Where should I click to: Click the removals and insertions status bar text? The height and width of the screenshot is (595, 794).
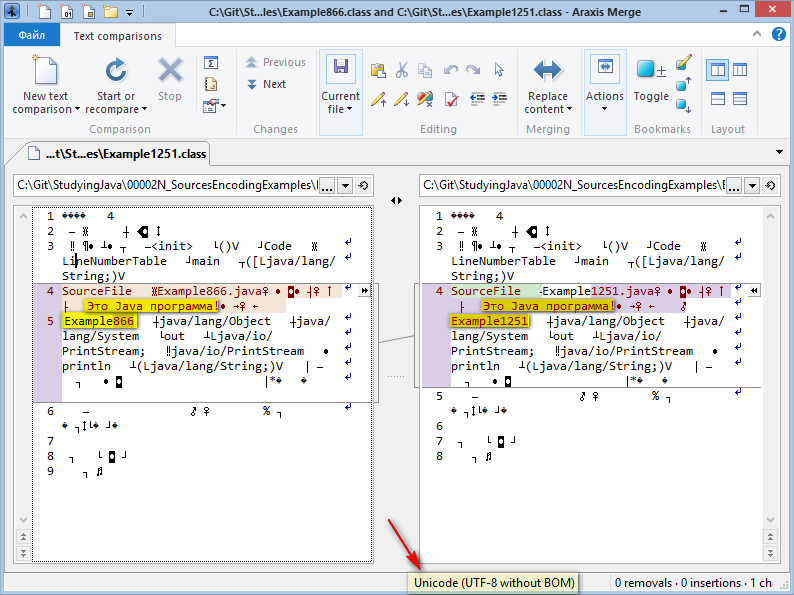pyautogui.click(x=693, y=583)
